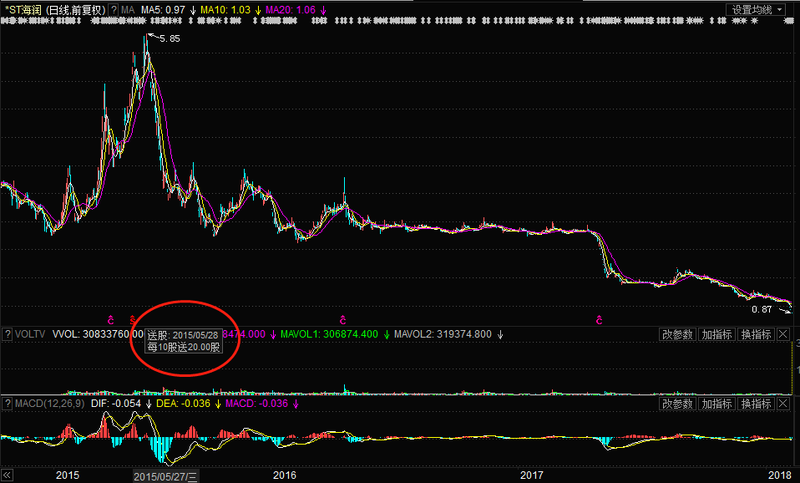Select the DEA: -0.036 value

(183, 404)
